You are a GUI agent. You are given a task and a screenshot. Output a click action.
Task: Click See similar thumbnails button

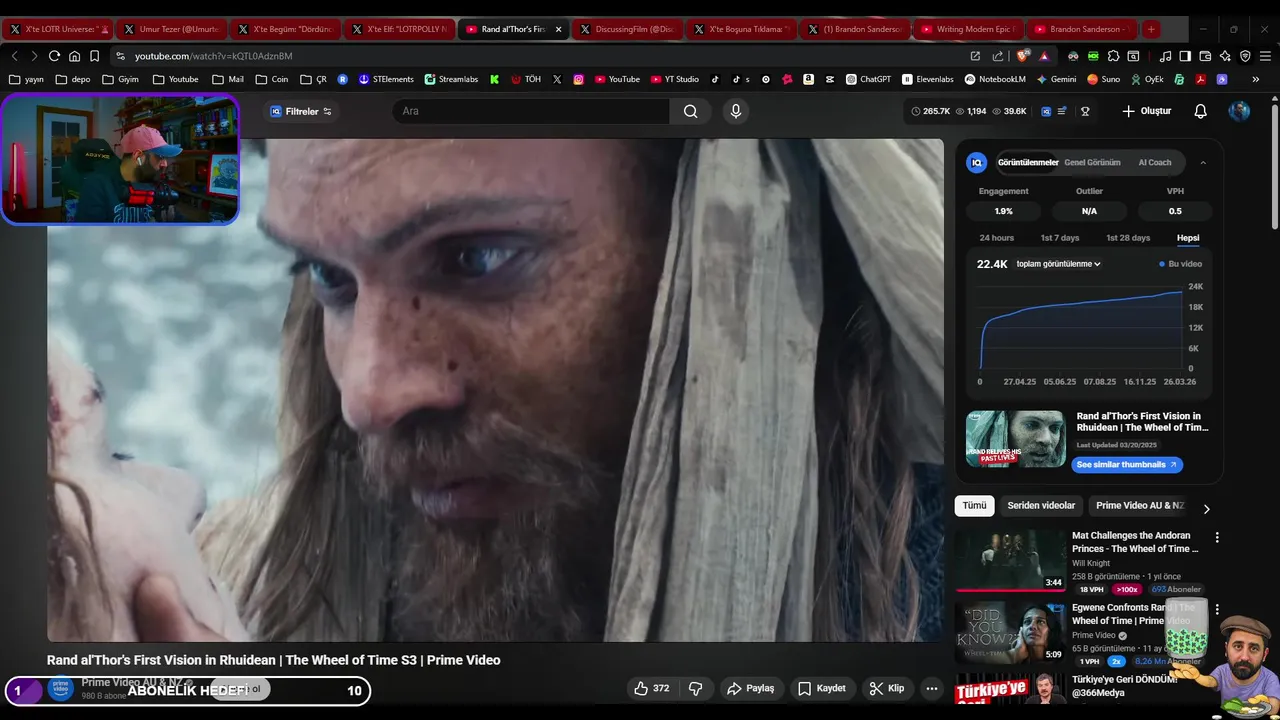coord(1127,464)
